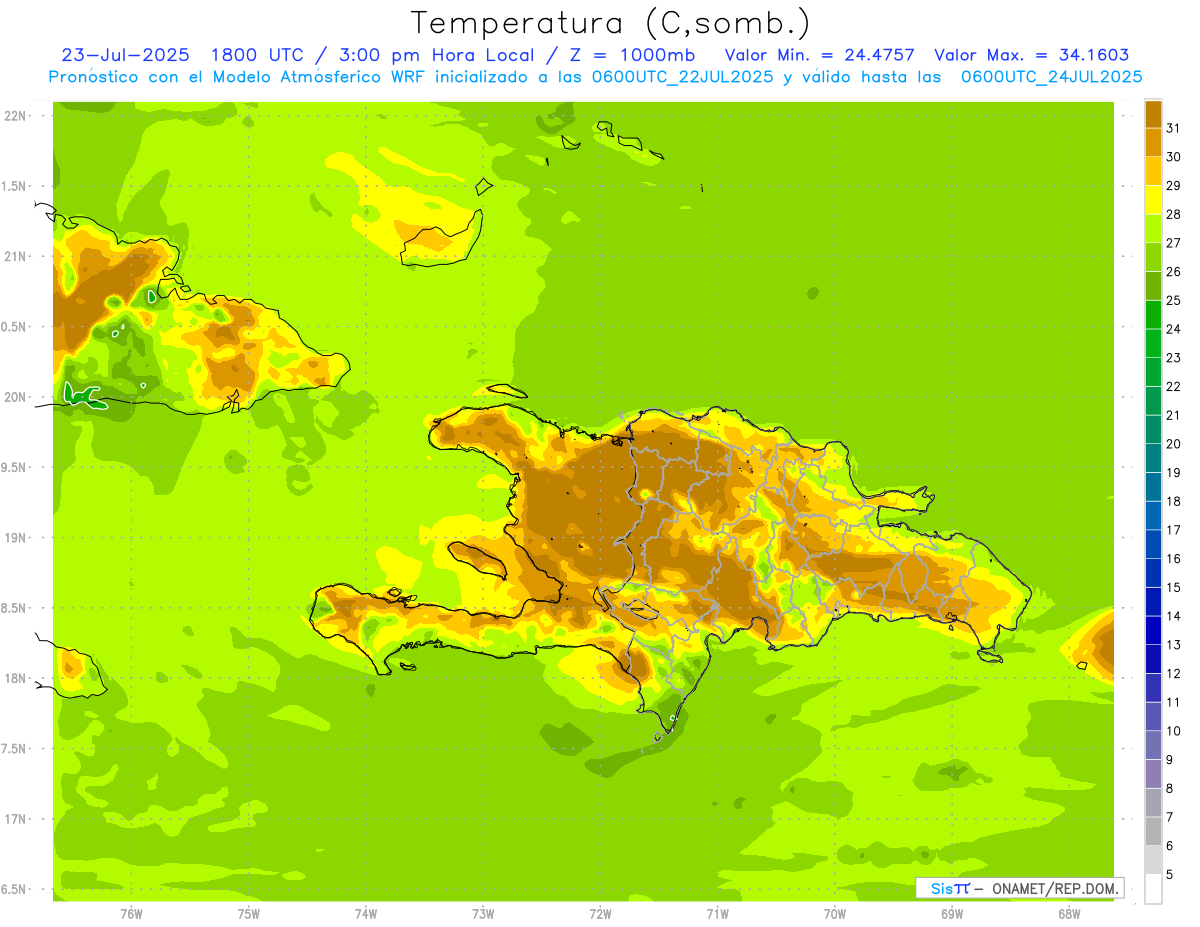
Task: Click the "18N" latitude axis label
Action: click(15, 678)
